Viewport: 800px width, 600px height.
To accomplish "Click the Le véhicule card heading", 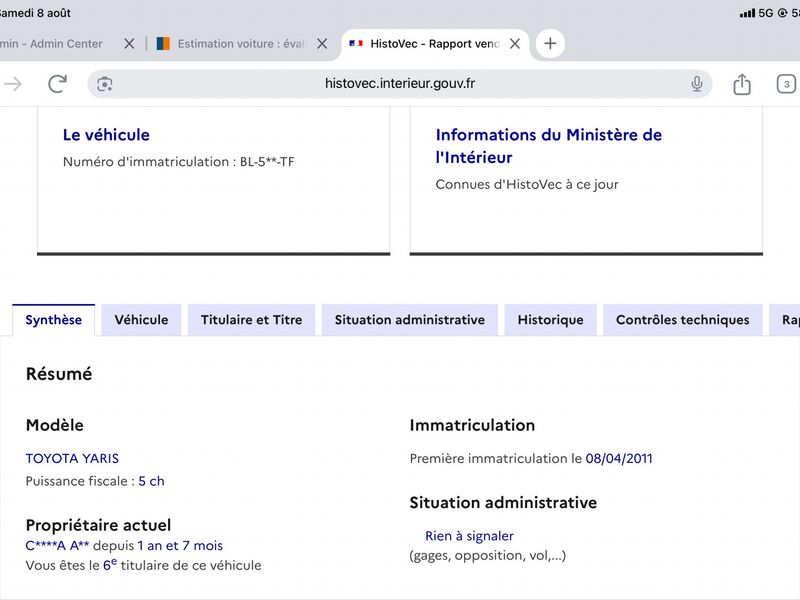I will [x=106, y=135].
